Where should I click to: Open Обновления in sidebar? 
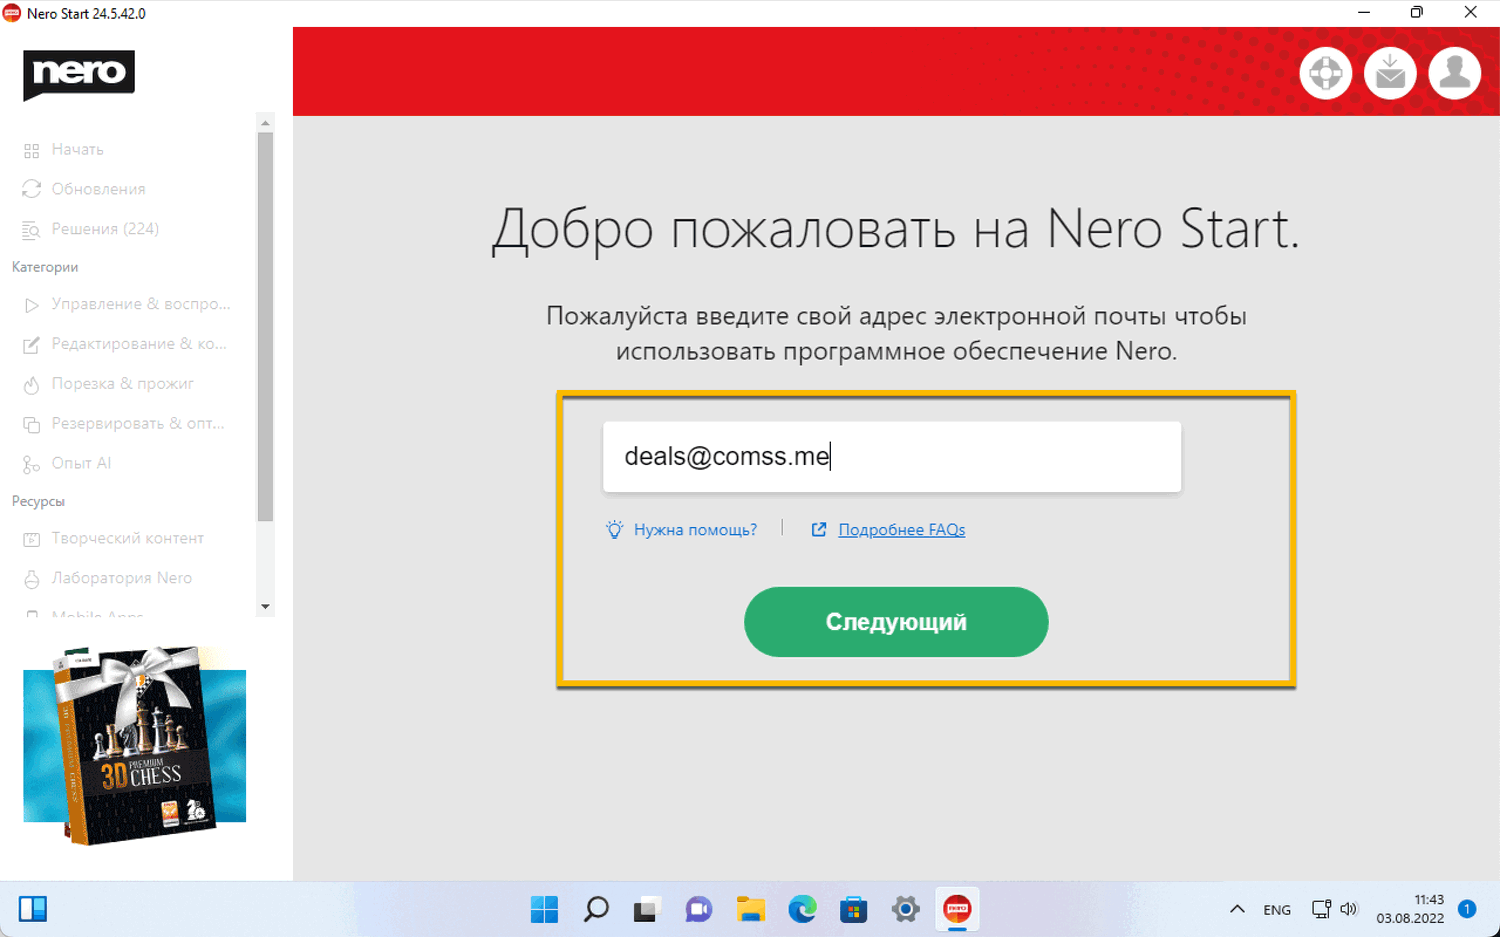click(98, 189)
